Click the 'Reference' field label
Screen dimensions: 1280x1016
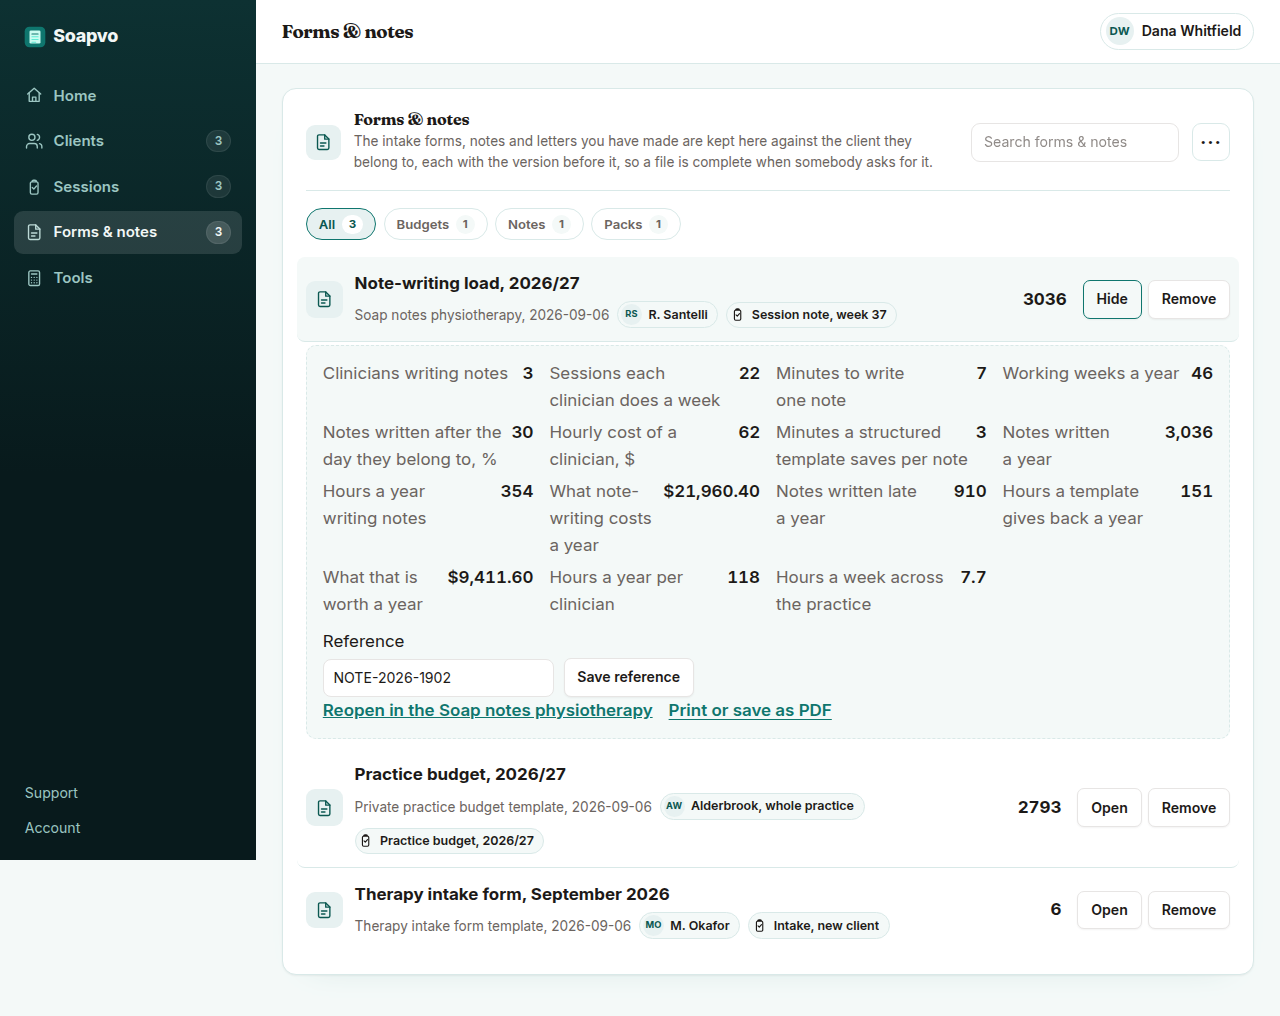pos(363,641)
